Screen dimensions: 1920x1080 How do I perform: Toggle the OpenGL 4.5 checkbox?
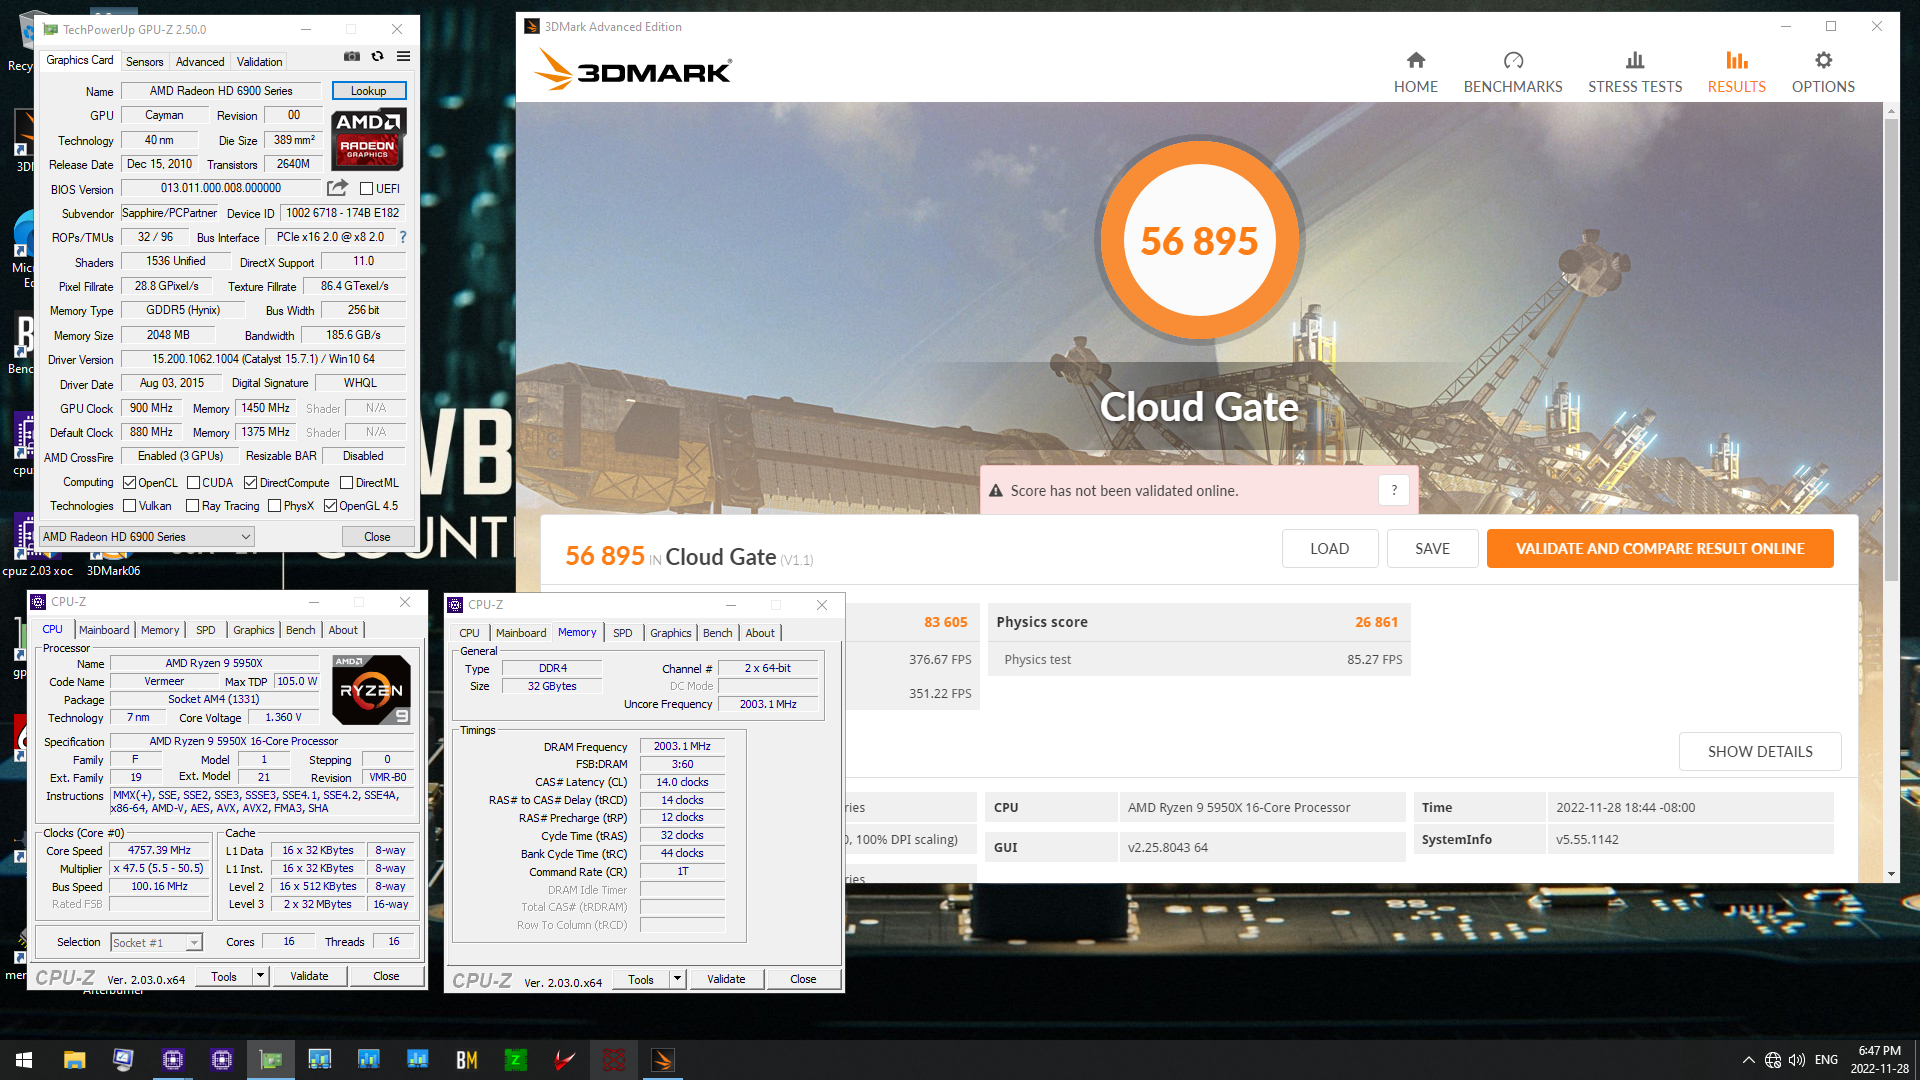coord(330,506)
